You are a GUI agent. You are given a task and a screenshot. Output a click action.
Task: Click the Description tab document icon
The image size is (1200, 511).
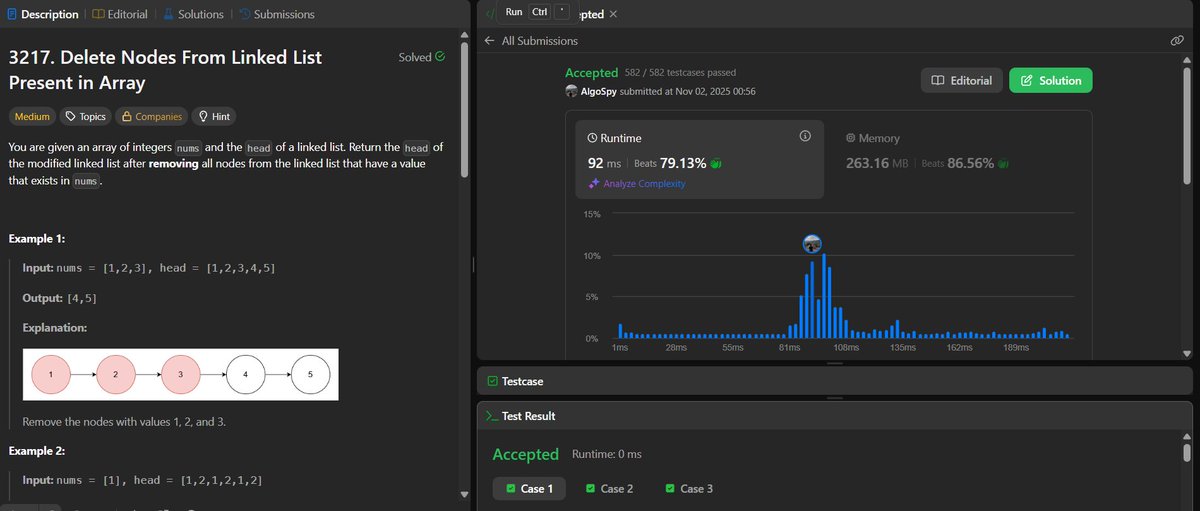click(12, 14)
